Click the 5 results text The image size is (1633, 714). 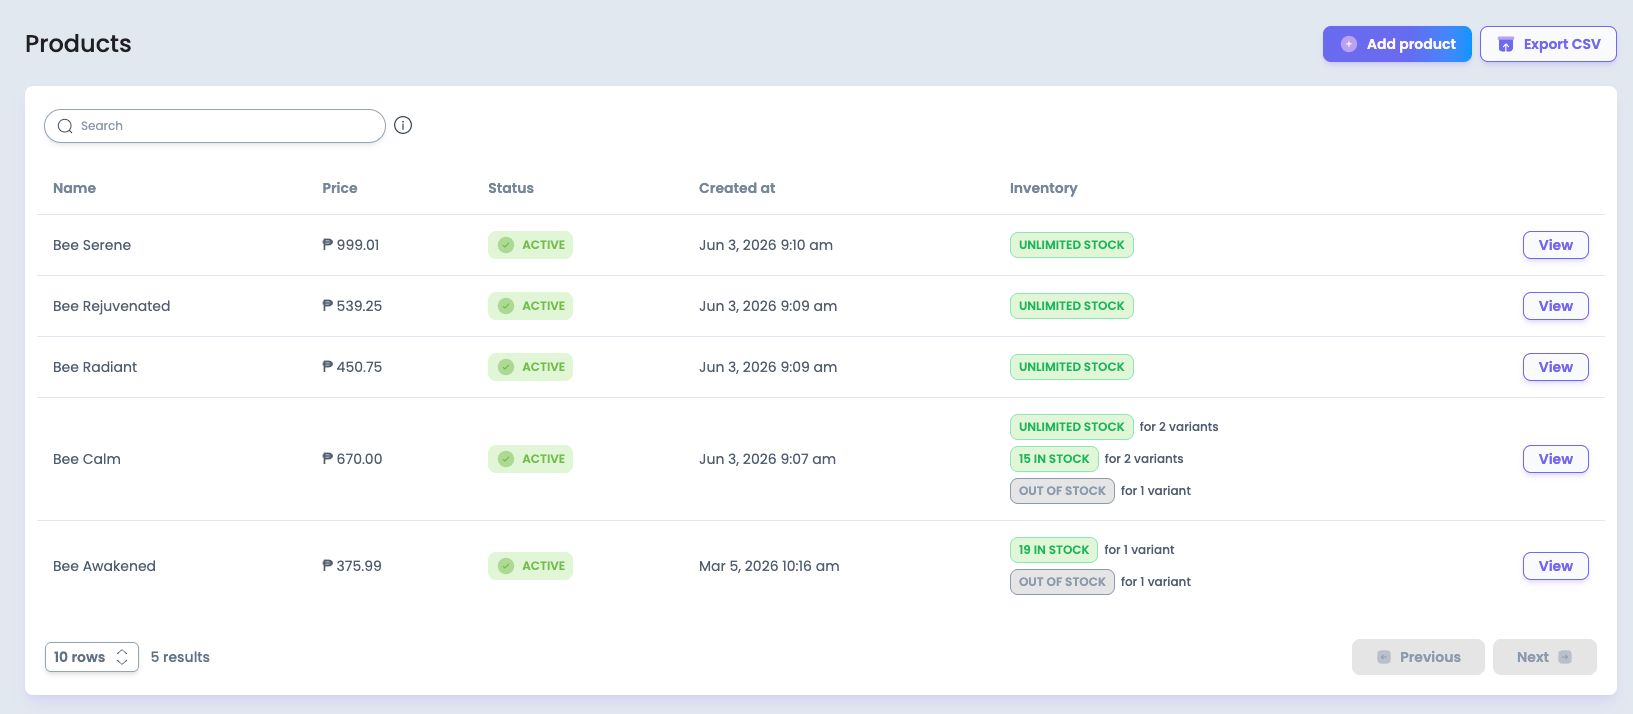tap(180, 657)
